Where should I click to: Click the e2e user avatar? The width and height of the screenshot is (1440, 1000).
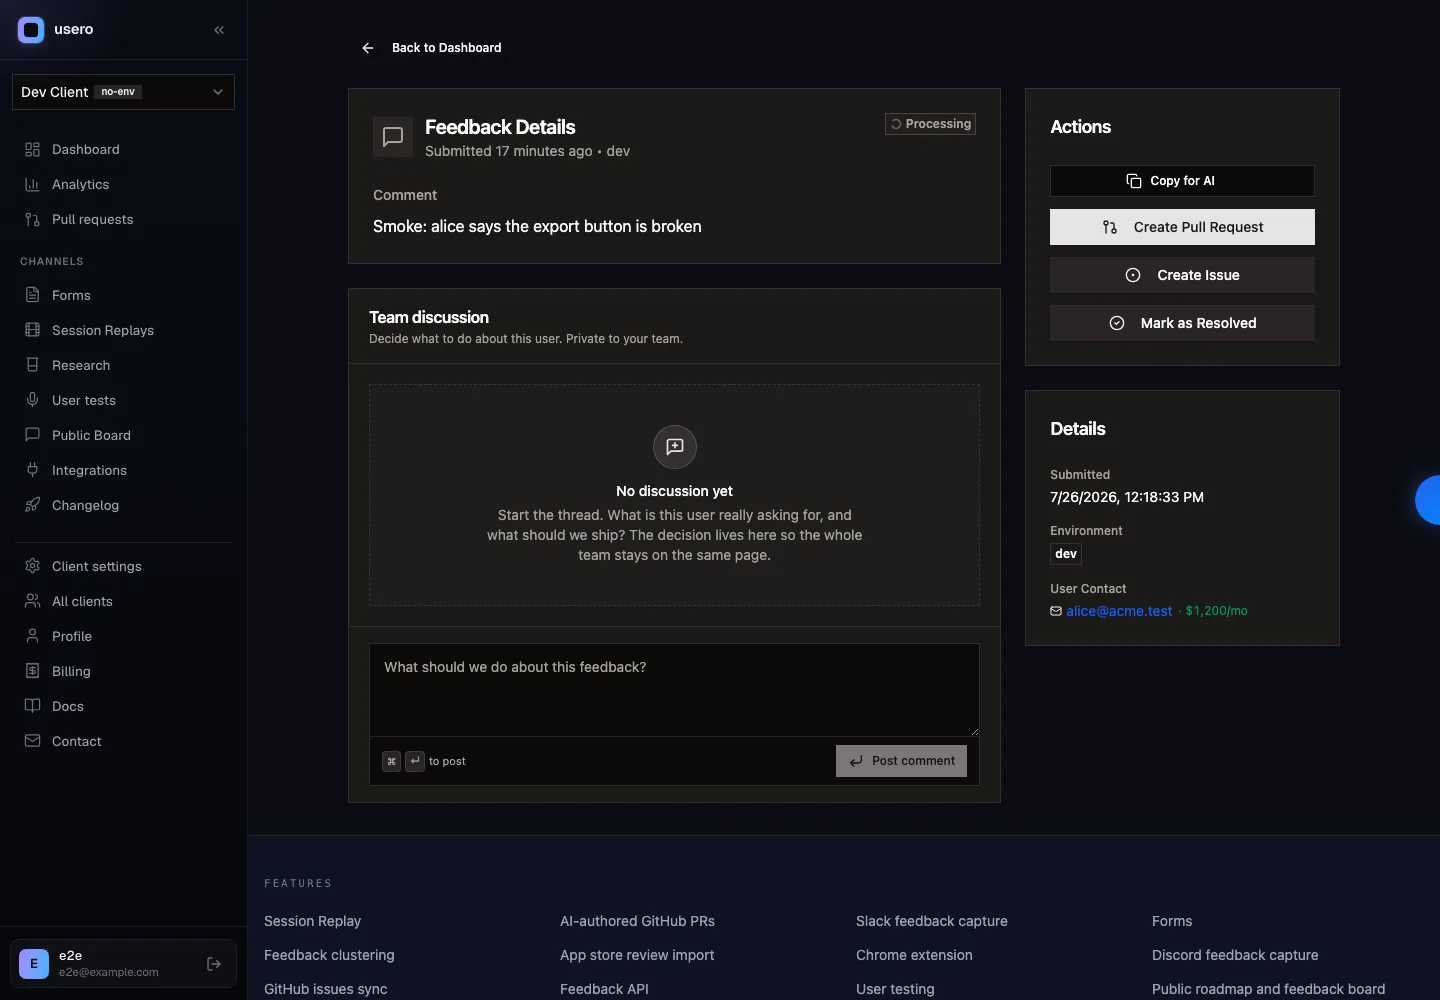(34, 964)
